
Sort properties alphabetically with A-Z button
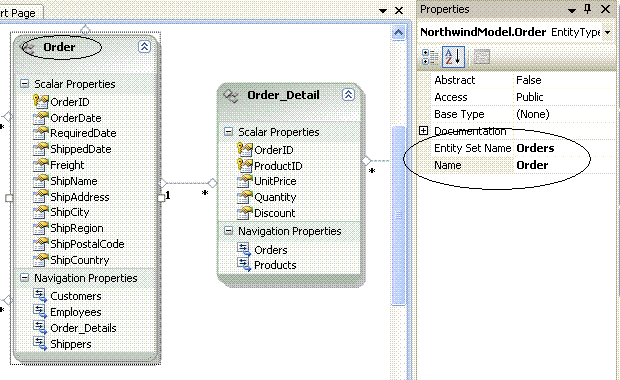(x=453, y=57)
